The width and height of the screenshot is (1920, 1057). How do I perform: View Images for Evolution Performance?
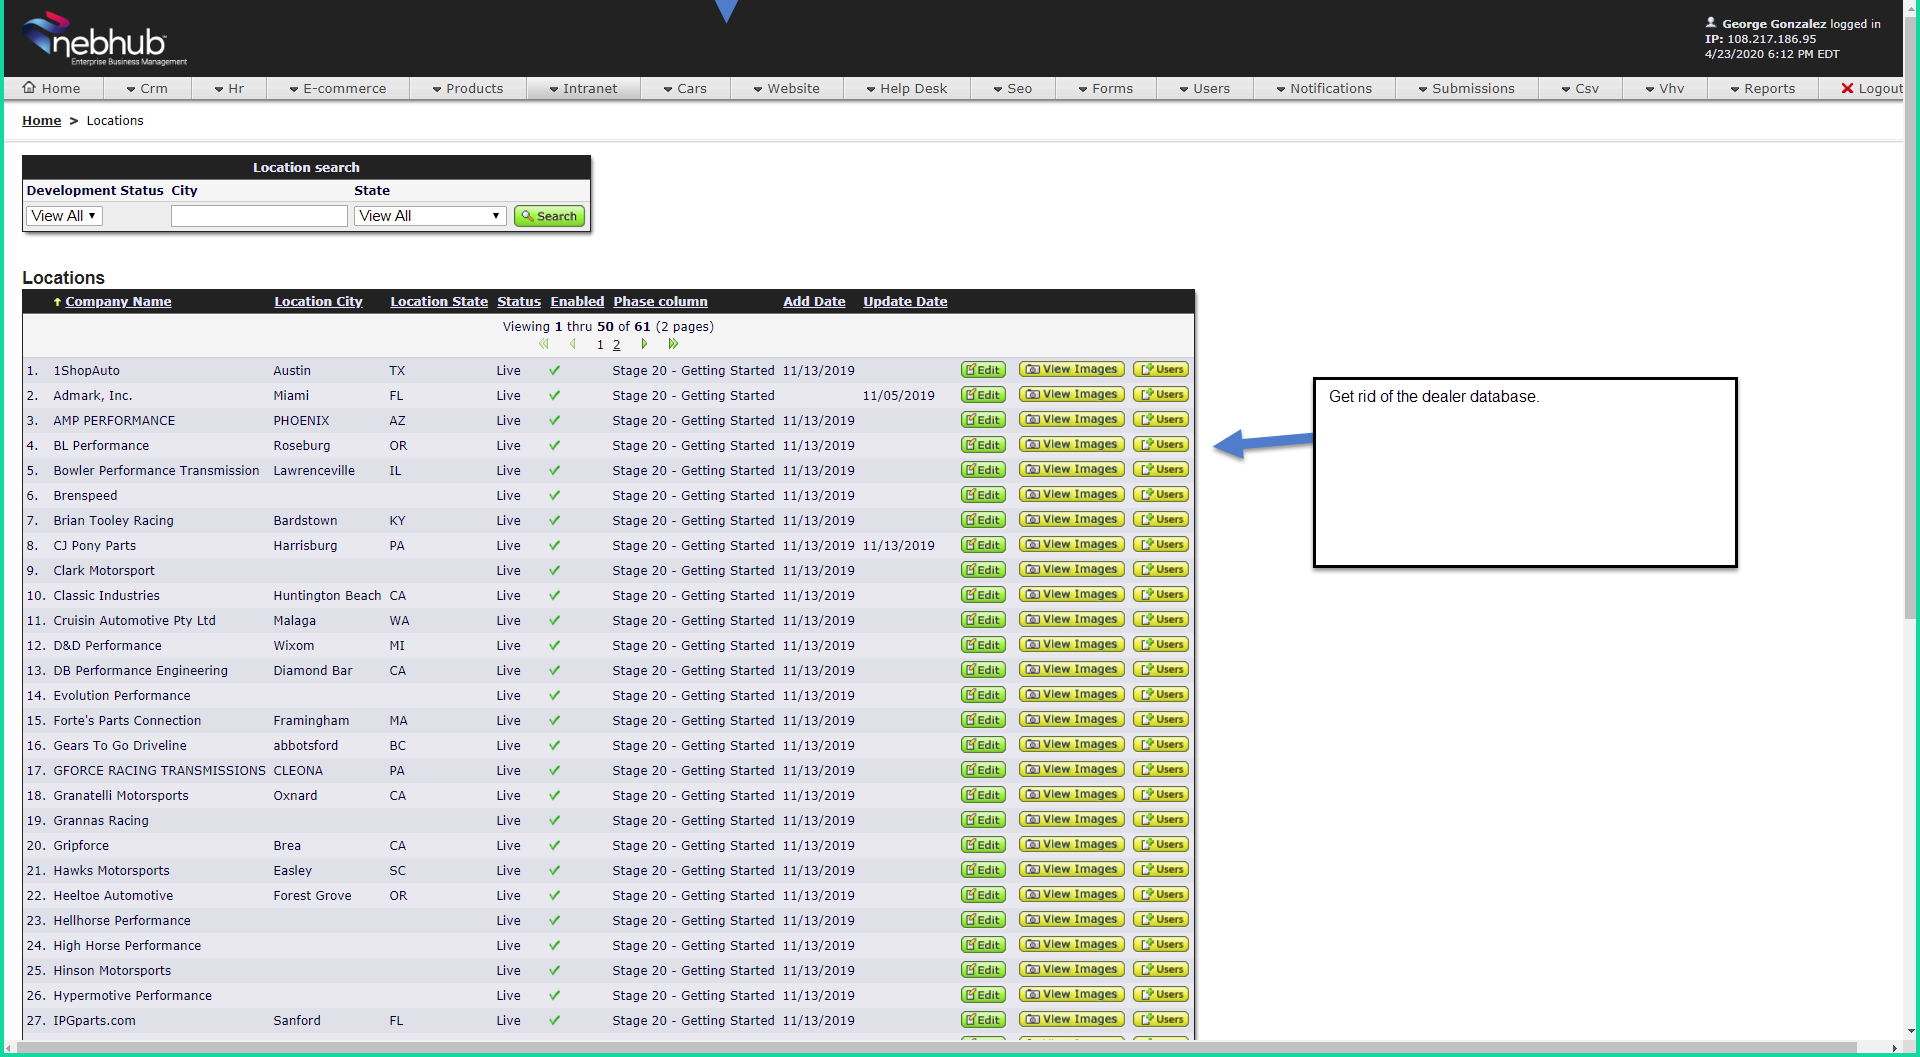[1072, 695]
